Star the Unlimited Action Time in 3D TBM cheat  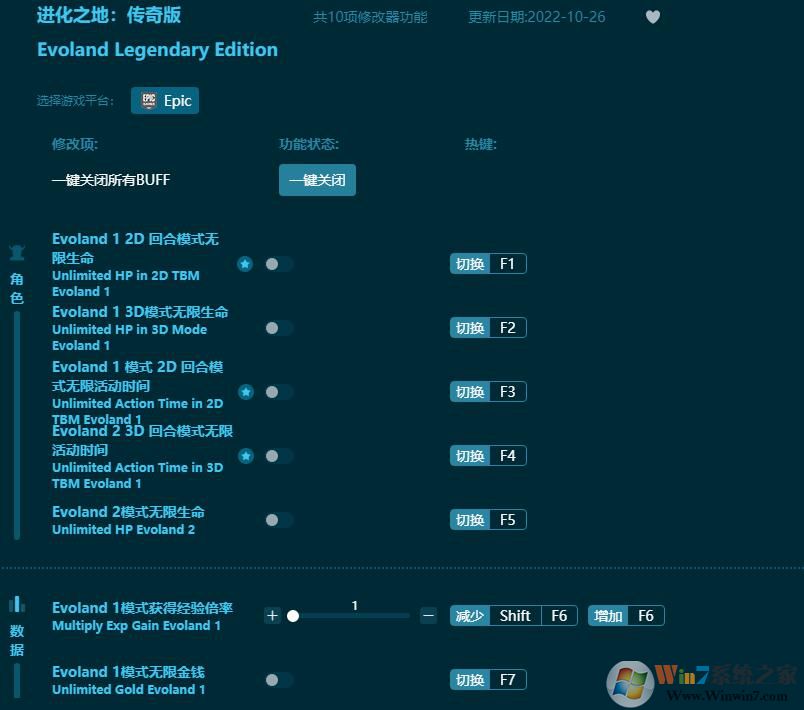click(246, 456)
